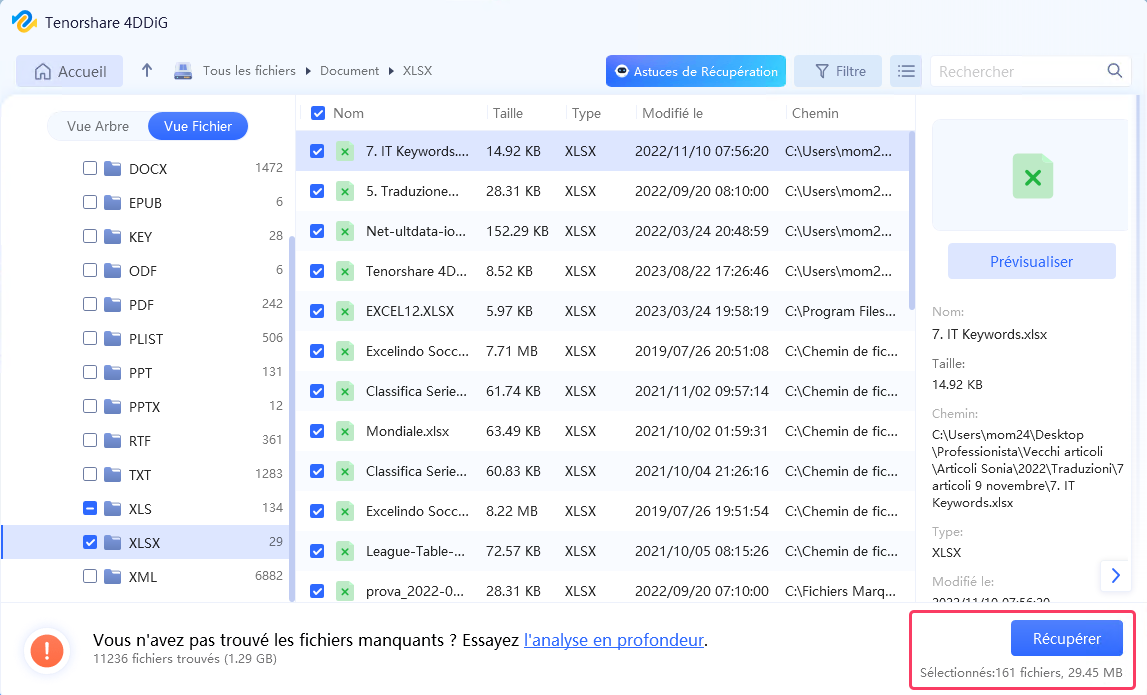Select Vue Fichier view
The height and width of the screenshot is (695, 1147).
click(x=197, y=126)
